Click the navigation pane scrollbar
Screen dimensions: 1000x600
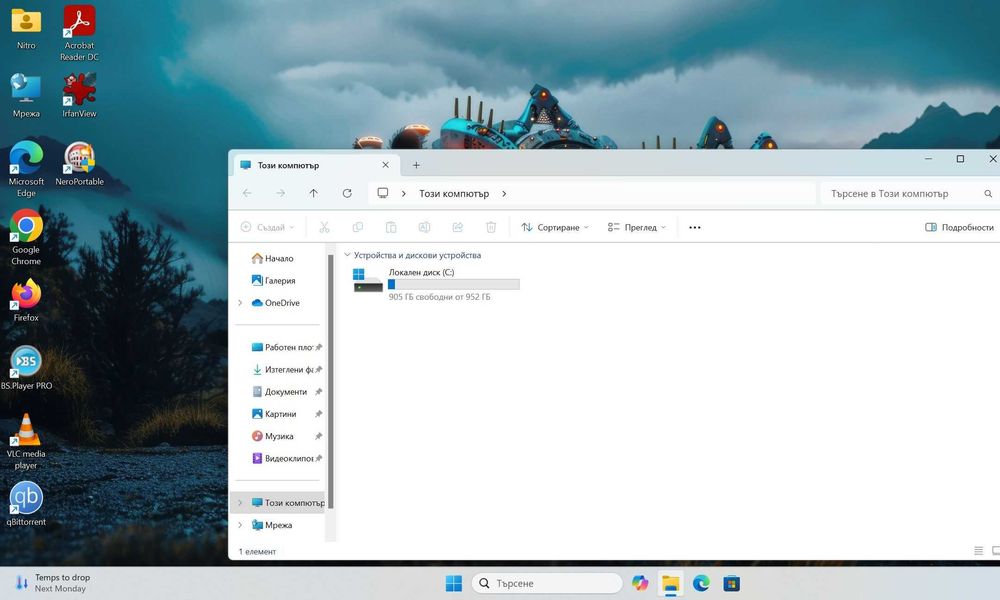[x=330, y=381]
